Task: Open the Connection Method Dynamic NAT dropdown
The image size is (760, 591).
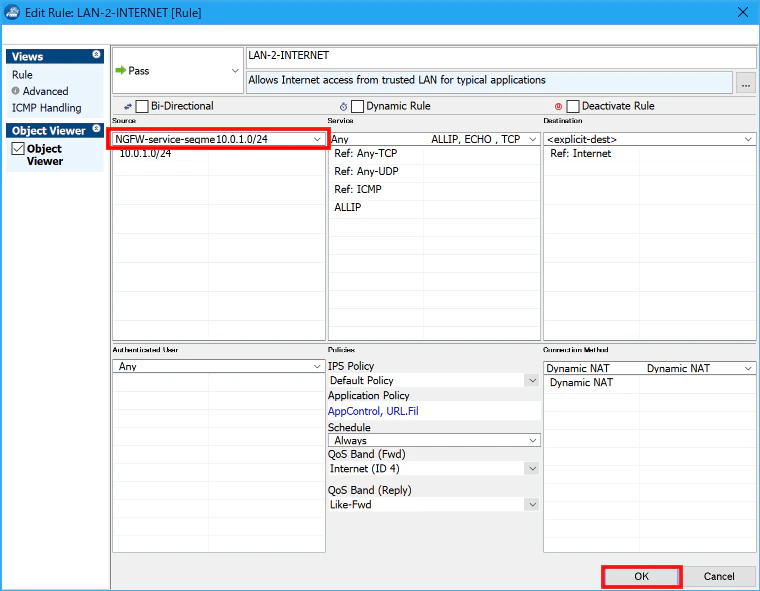Action: (748, 368)
